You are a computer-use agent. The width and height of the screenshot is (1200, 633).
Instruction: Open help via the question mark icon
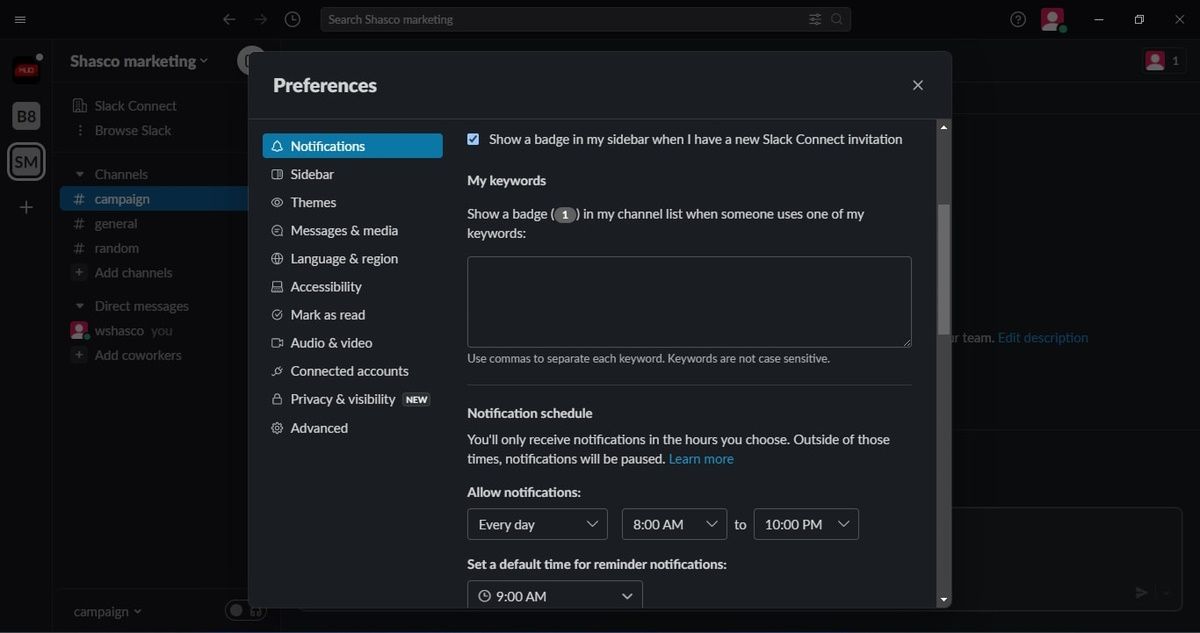click(x=1017, y=19)
